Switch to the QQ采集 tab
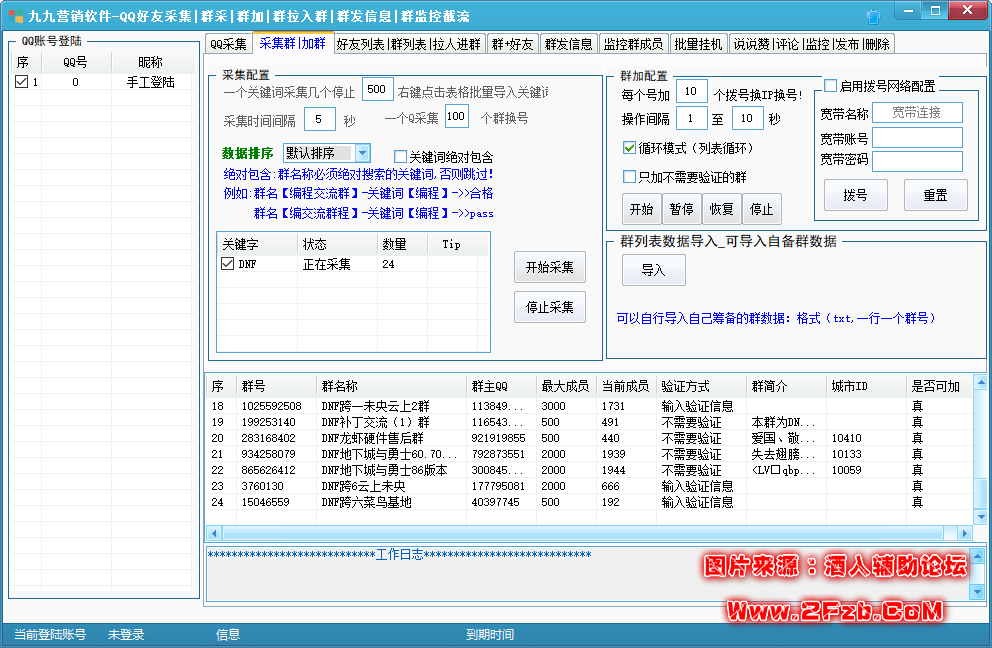Image resolution: width=992 pixels, height=648 pixels. click(x=229, y=44)
